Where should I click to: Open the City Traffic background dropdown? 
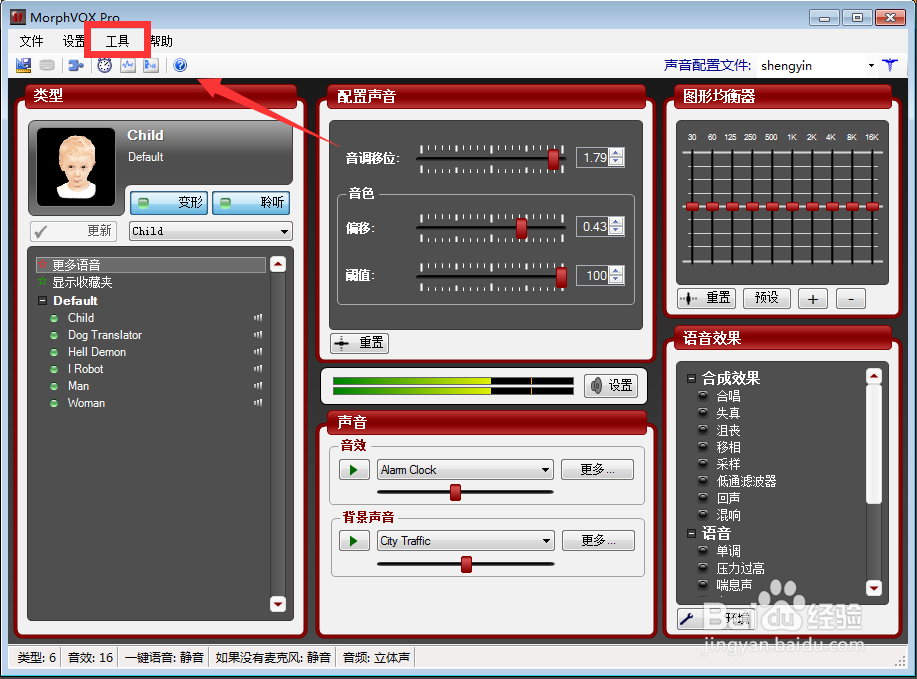(x=465, y=541)
